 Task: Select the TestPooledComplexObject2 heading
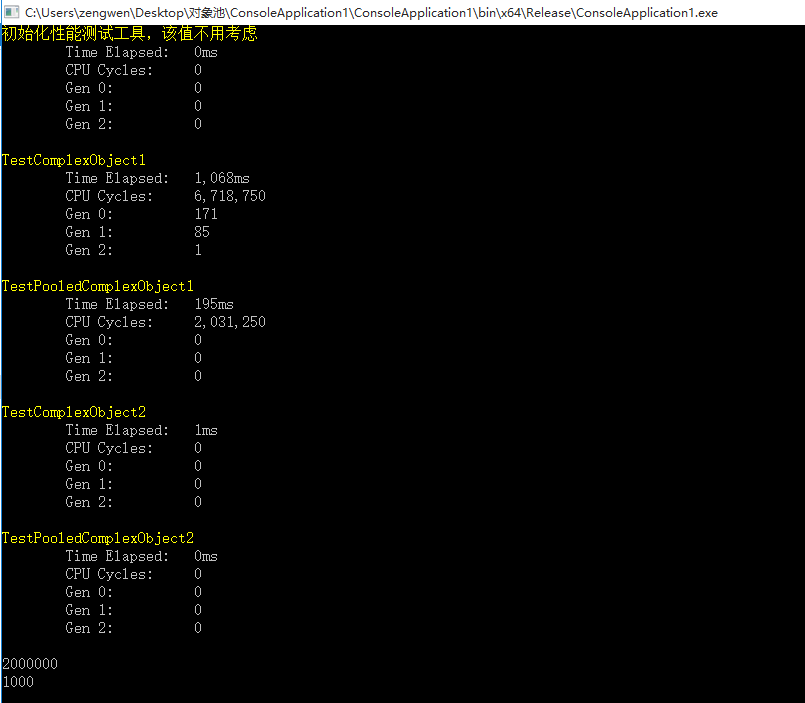coord(98,538)
